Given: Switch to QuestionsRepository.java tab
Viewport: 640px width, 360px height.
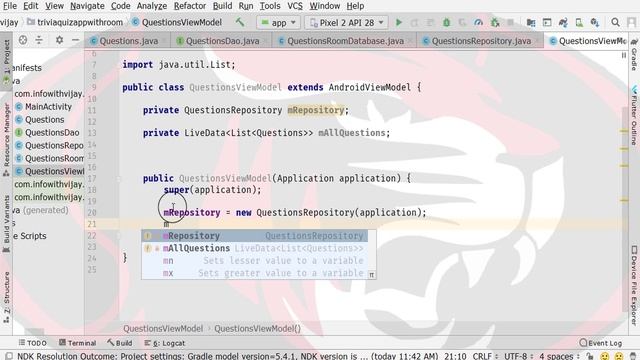Looking at the screenshot, I should coord(481,41).
